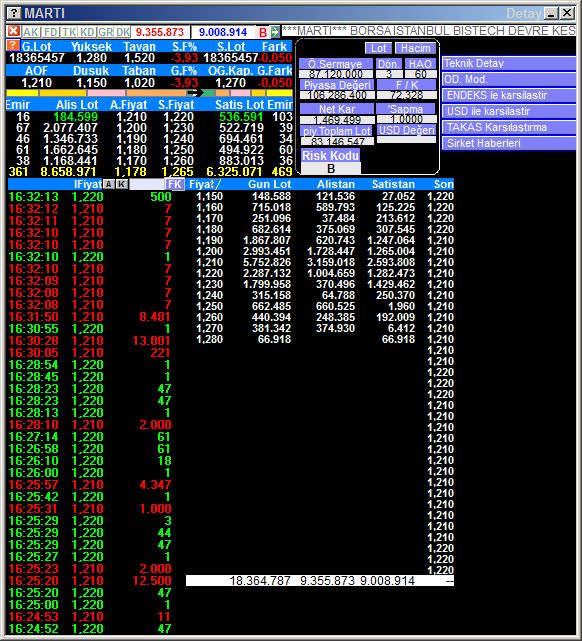Click the USD Değeri label
Screen dimensions: 582x641
tap(406, 130)
